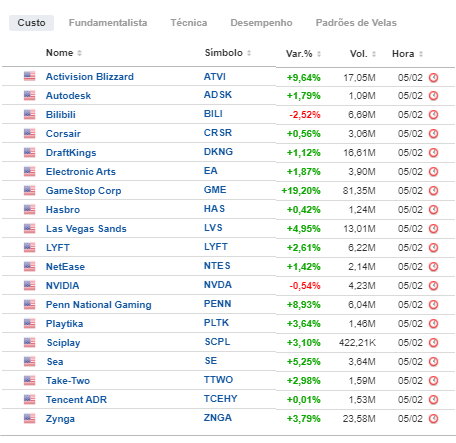Click the CRSR symbol
The width and height of the screenshot is (456, 443).
[x=218, y=133]
